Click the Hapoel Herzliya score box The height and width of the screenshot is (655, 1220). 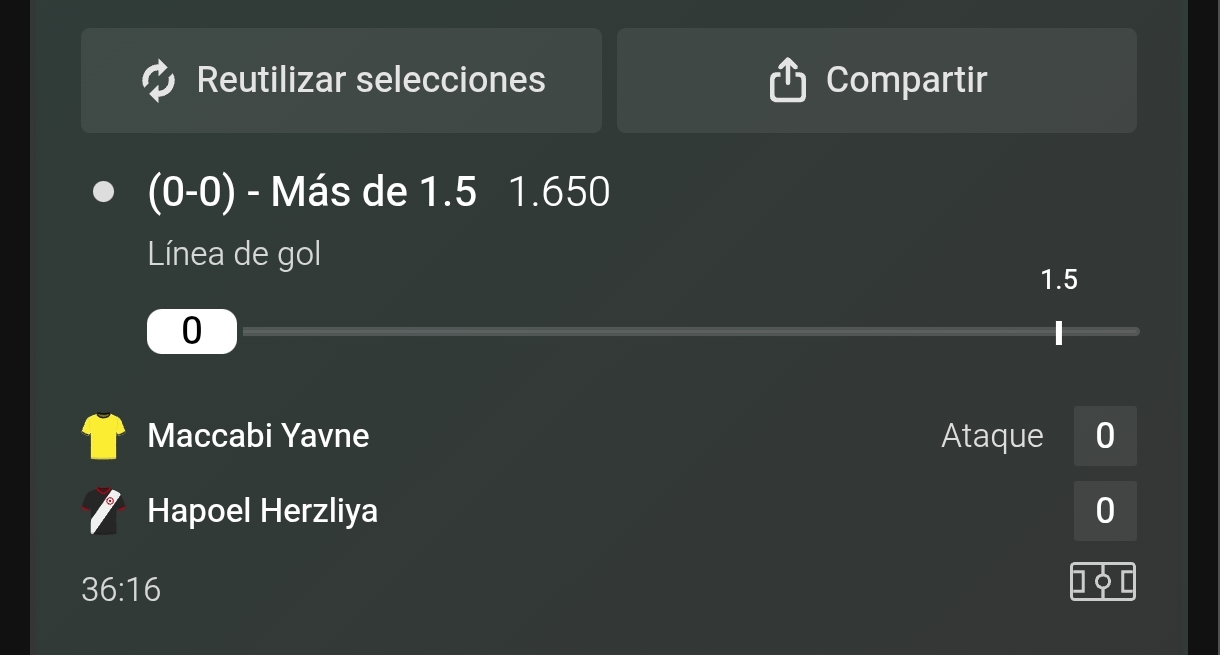coord(1105,511)
